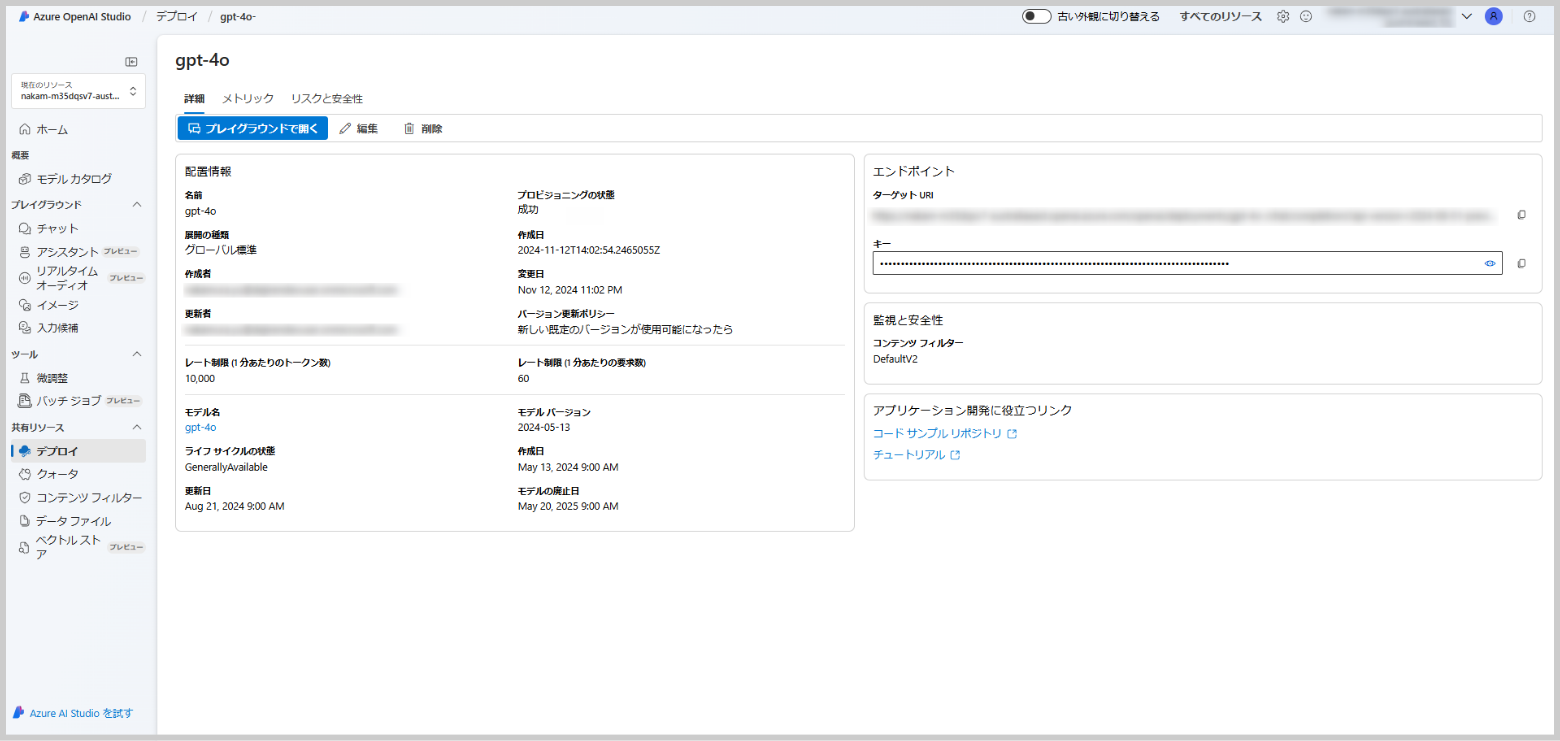Toggle 古い外観に切り替える switch
Viewport: 1560px width, 741px height.
pos(1036,16)
